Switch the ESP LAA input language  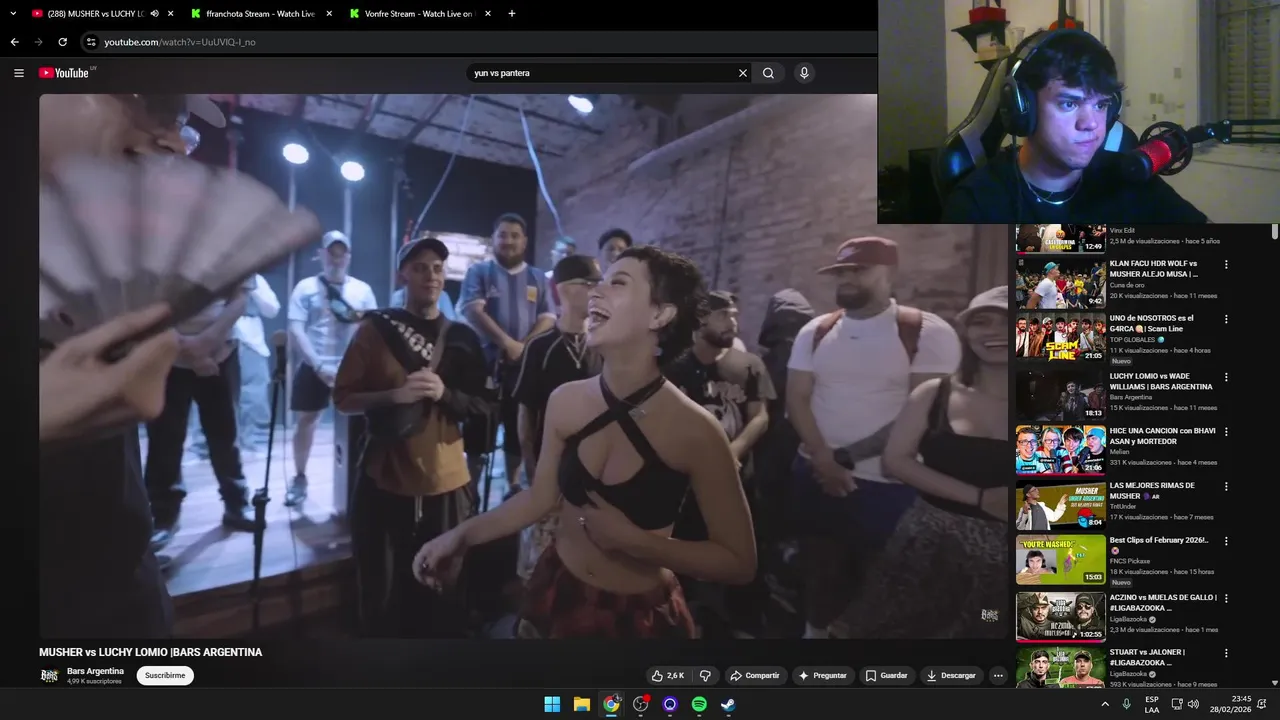tap(1152, 704)
